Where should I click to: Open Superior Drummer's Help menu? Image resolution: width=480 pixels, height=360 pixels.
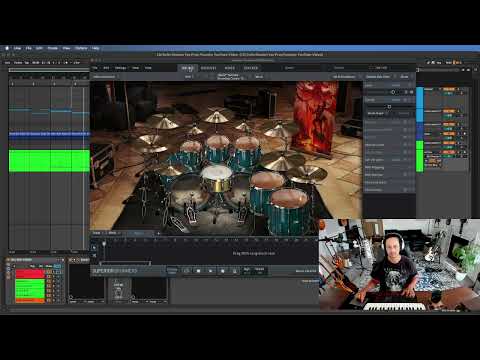(x=148, y=68)
